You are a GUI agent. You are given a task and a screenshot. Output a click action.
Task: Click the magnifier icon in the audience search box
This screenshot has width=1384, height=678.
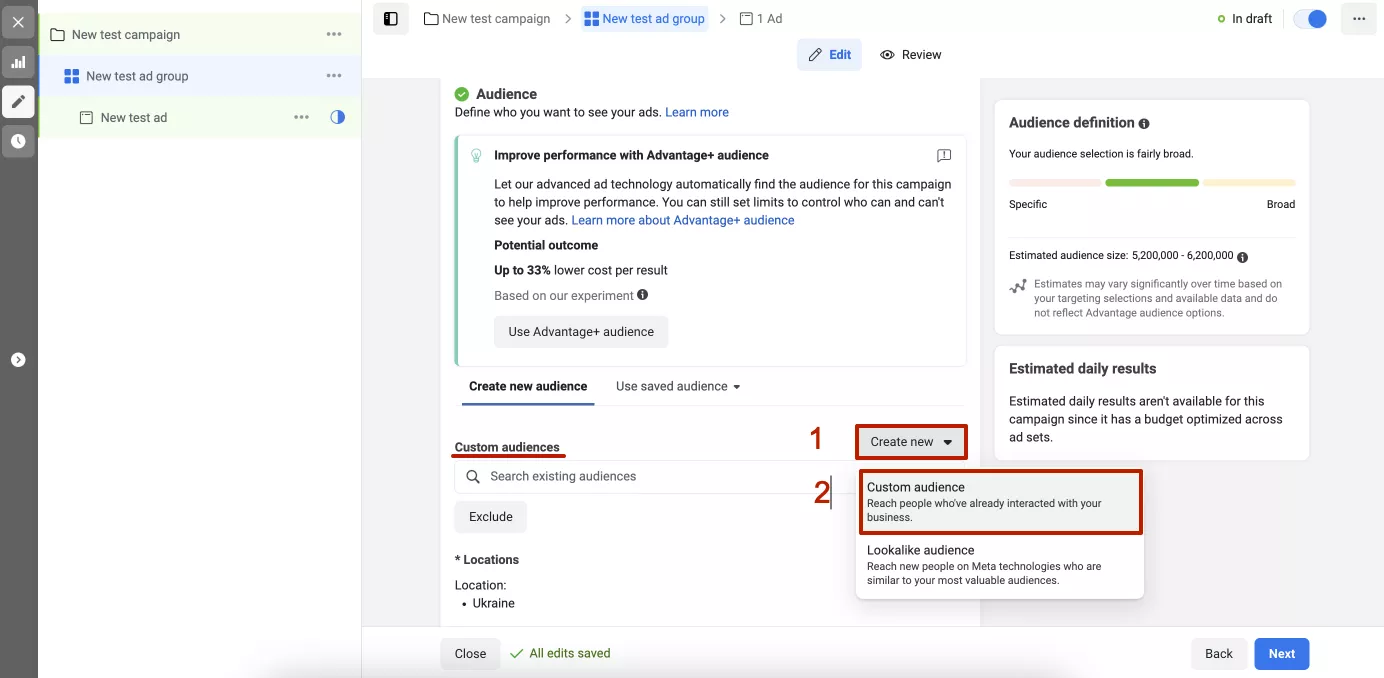(x=473, y=477)
